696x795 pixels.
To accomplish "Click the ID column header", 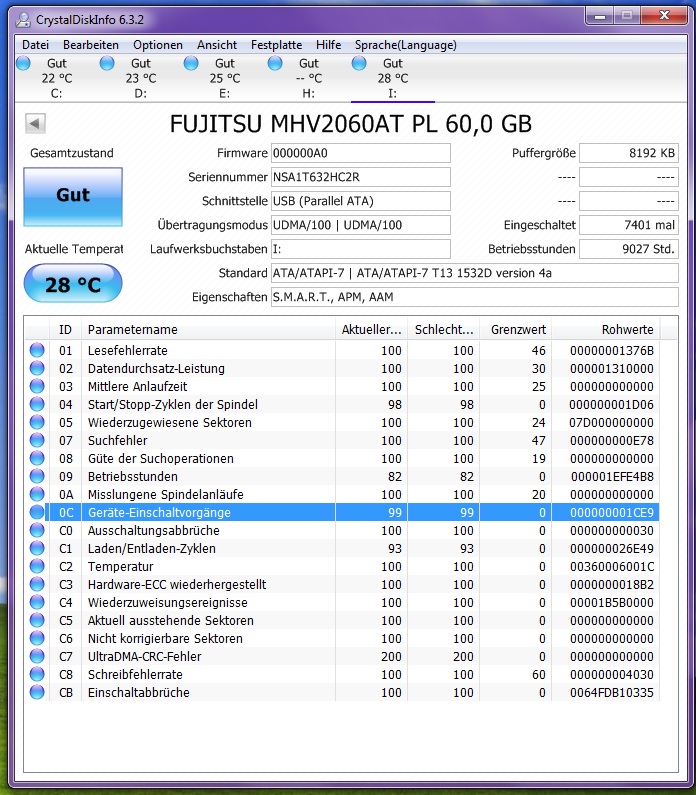I will pyautogui.click(x=65, y=330).
